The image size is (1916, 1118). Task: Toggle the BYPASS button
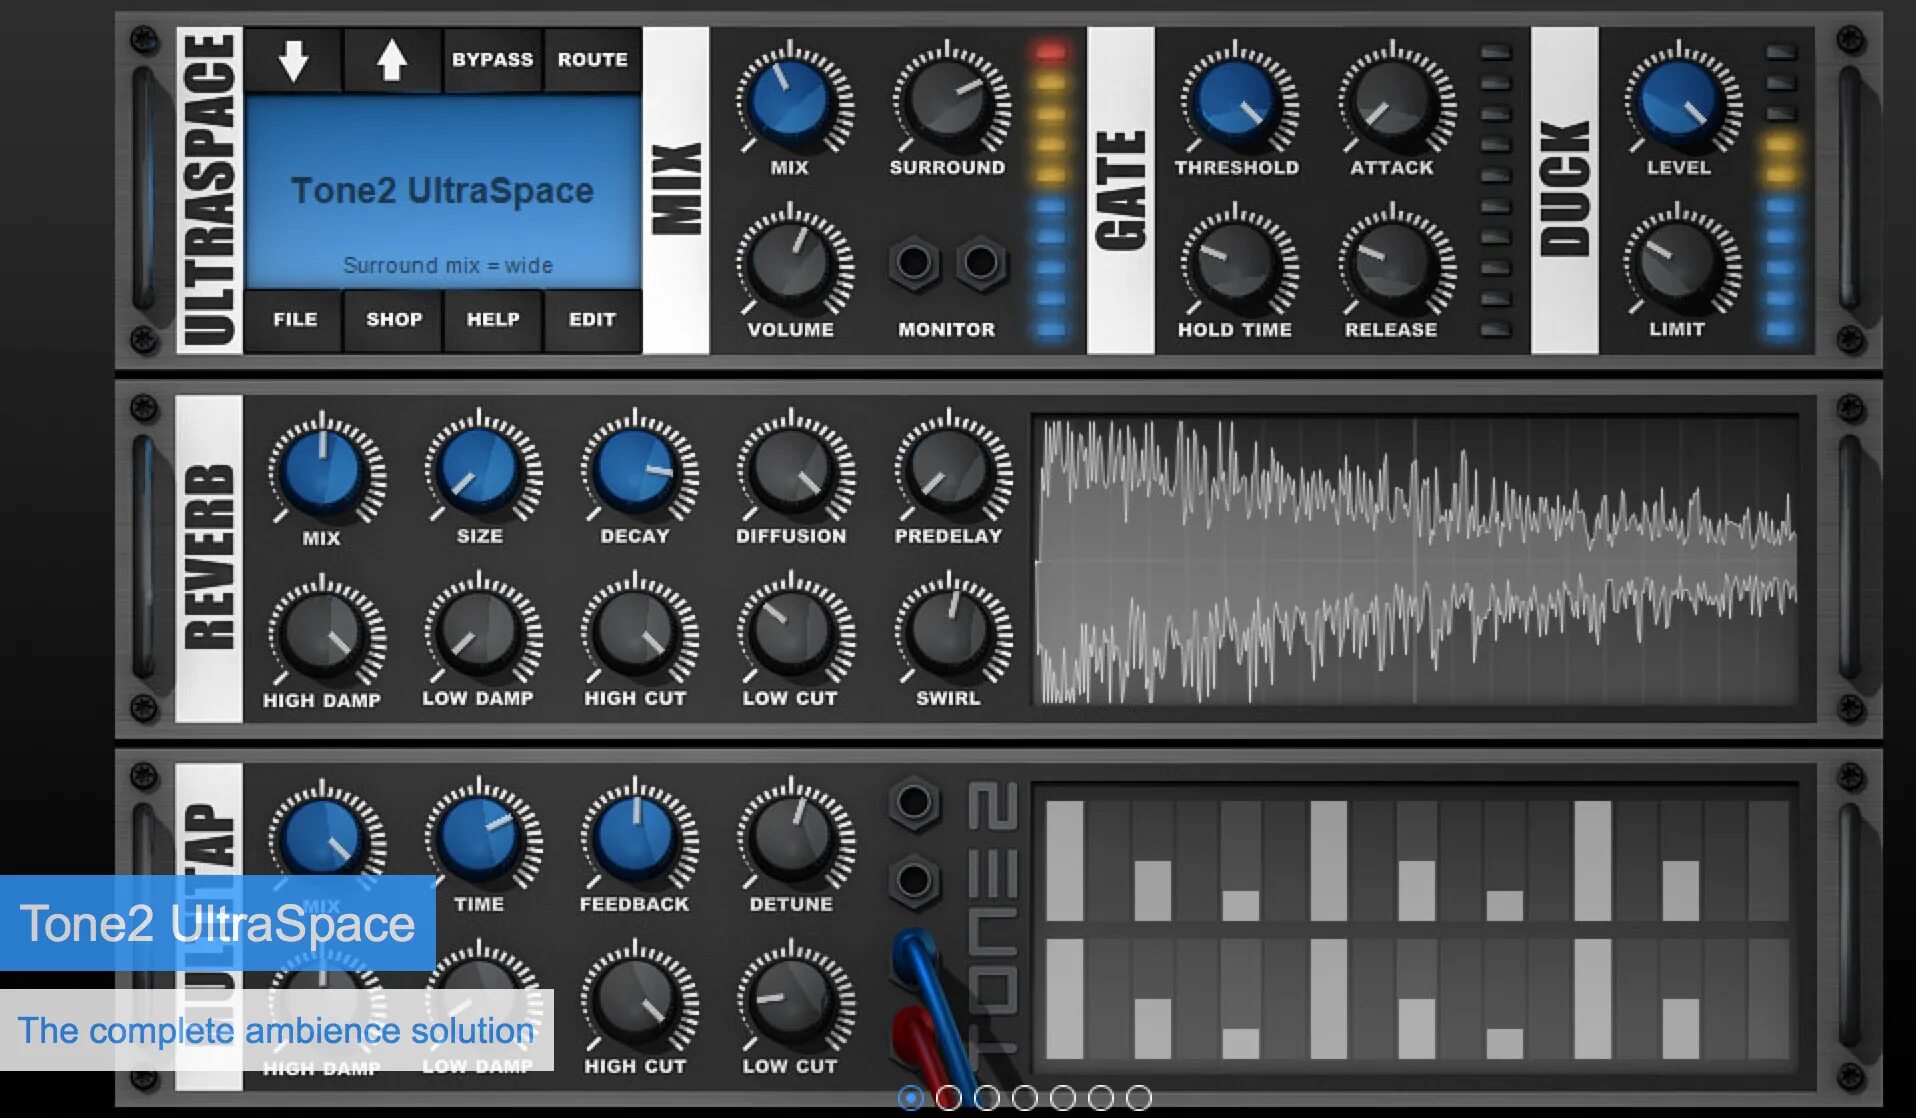click(492, 60)
